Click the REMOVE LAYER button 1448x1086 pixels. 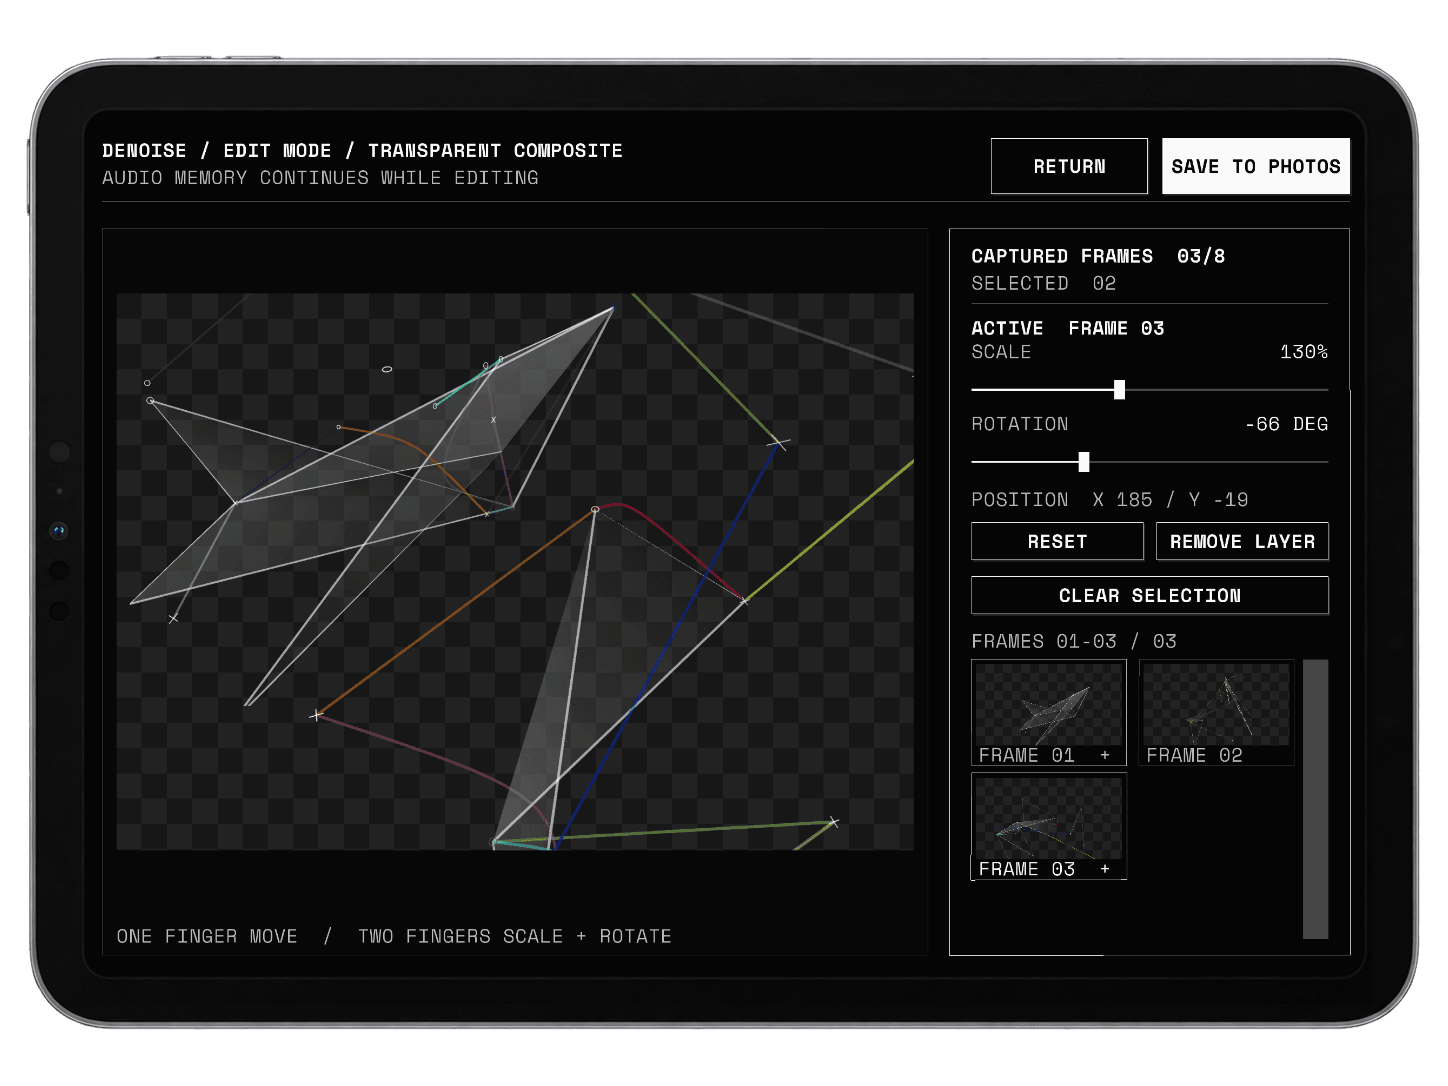pos(1242,541)
